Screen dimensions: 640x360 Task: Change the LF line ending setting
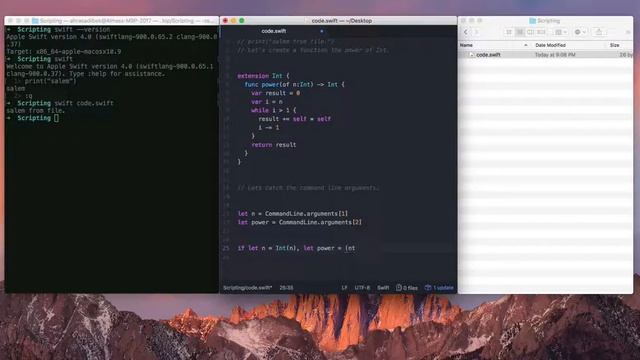tap(344, 288)
